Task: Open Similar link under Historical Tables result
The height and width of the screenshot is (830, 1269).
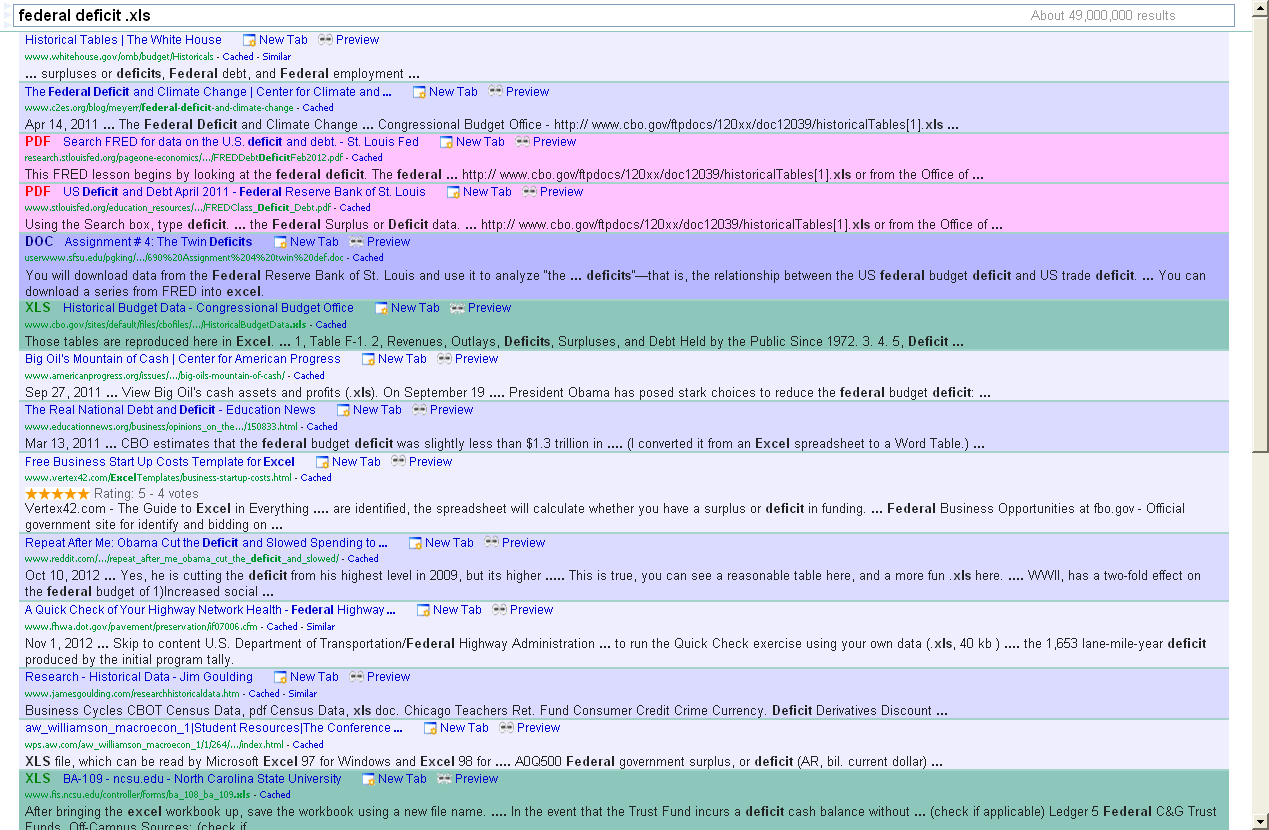Action: click(277, 57)
